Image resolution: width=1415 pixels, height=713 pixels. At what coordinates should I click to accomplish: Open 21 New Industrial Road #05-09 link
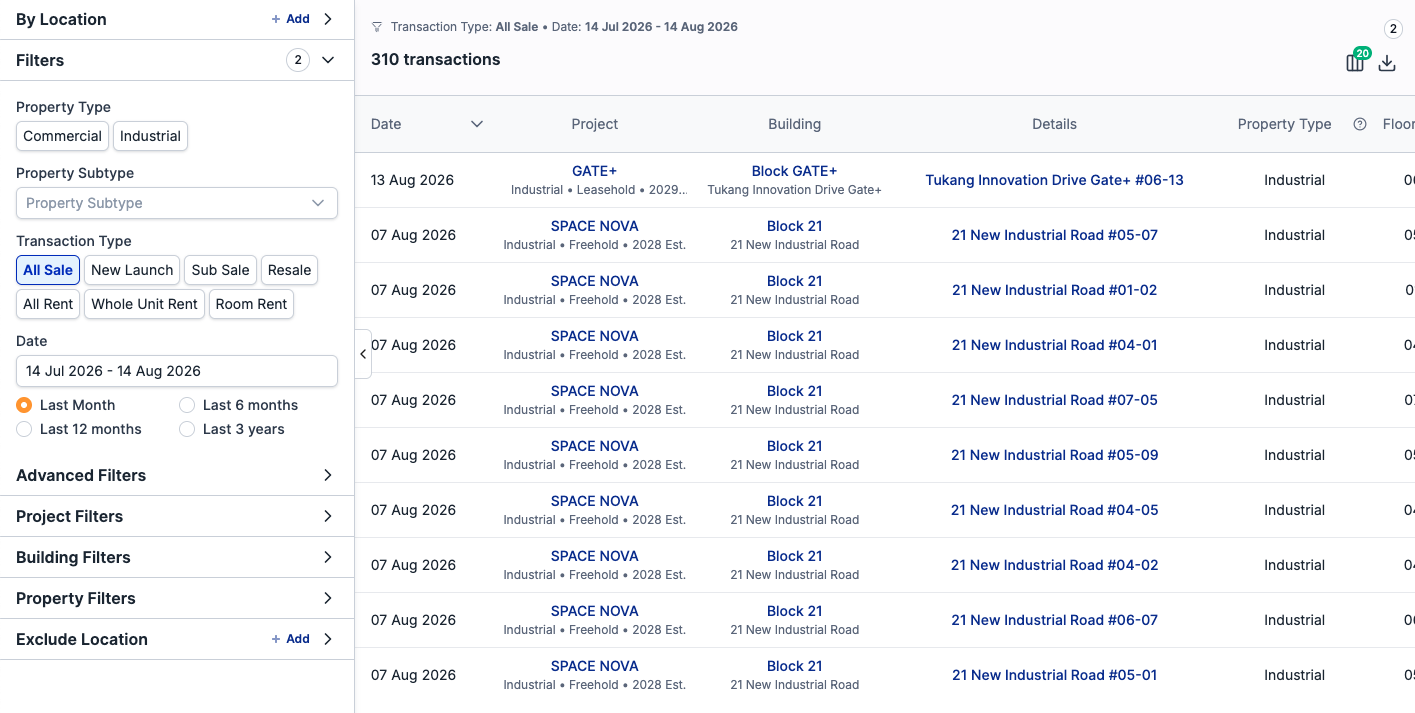[x=1055, y=455]
